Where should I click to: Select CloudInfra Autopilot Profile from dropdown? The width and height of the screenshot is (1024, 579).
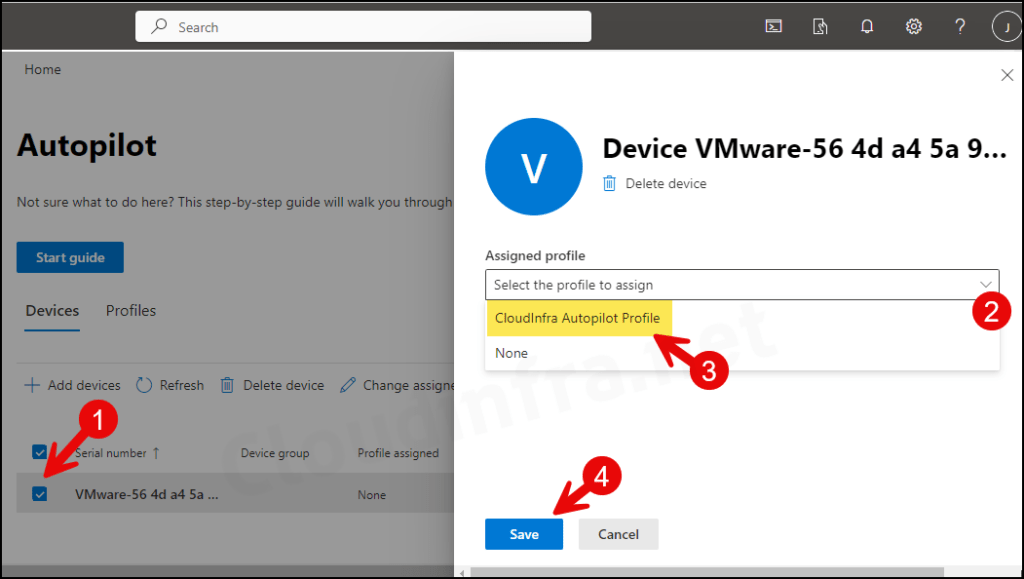576,317
